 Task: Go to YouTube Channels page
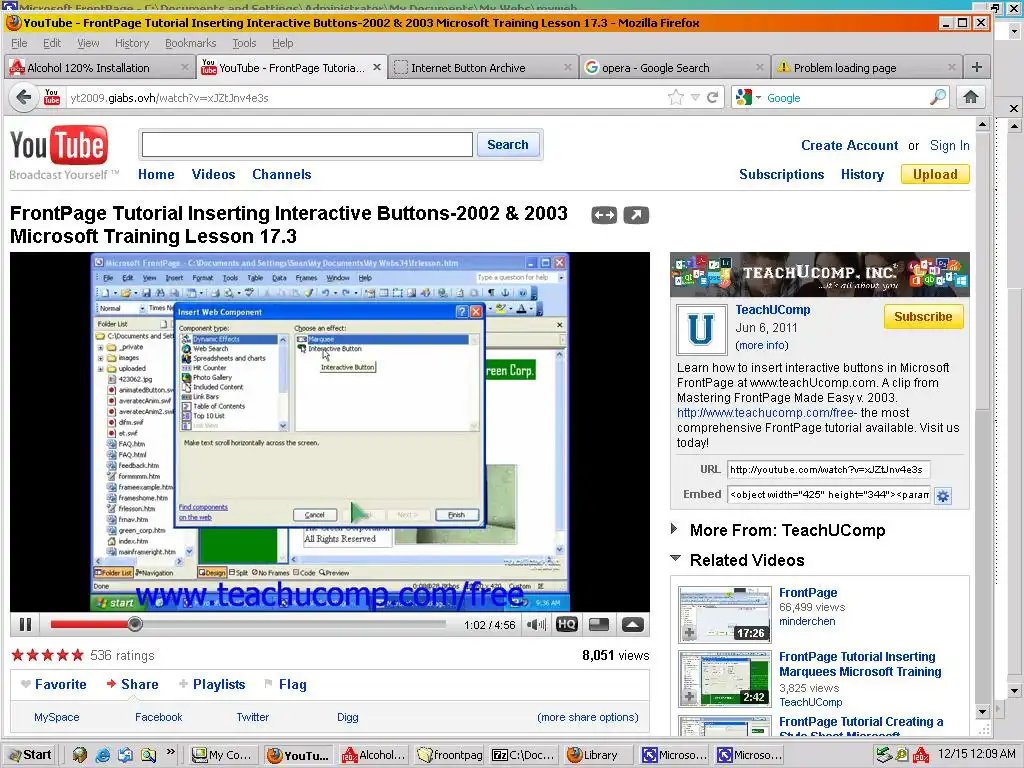point(281,174)
